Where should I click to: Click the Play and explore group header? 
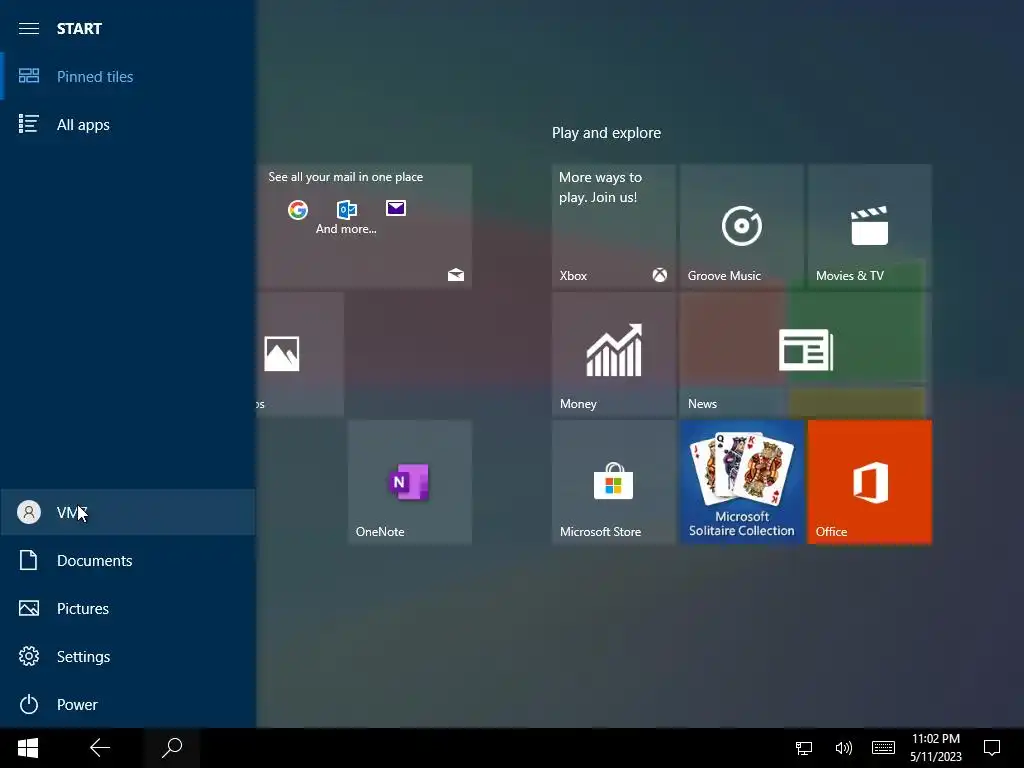coord(606,133)
